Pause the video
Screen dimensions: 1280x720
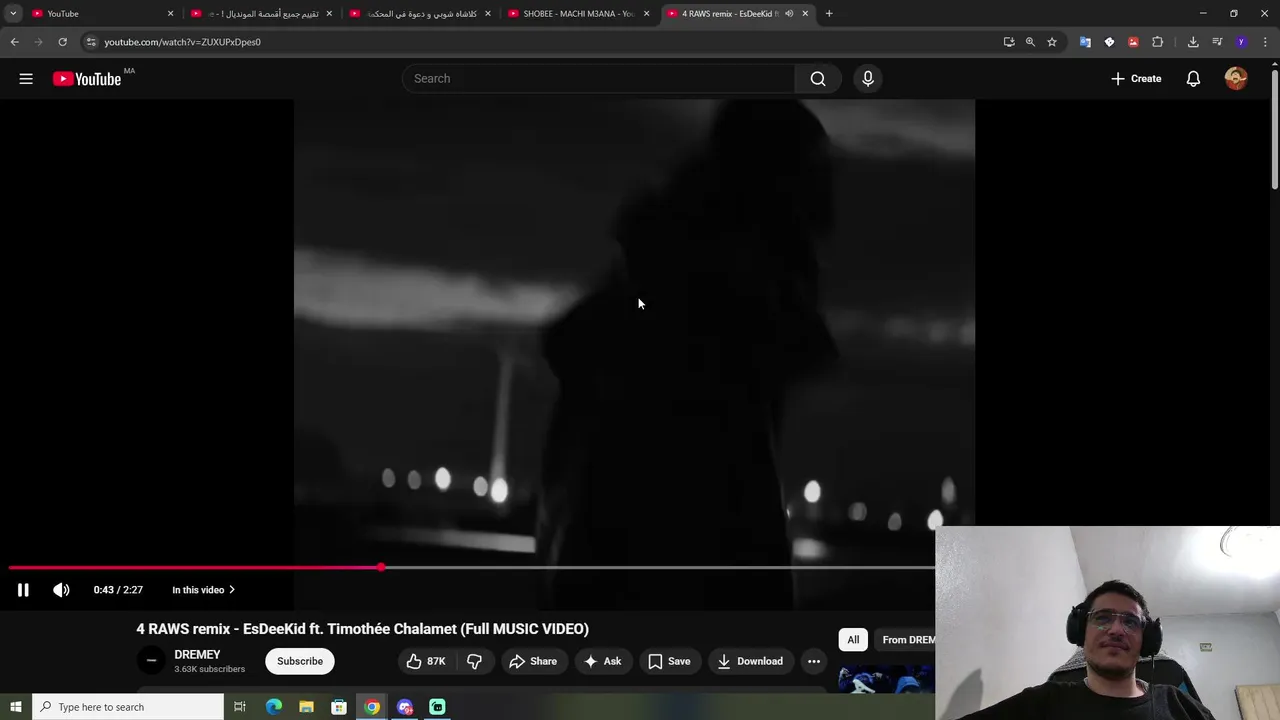(23, 590)
